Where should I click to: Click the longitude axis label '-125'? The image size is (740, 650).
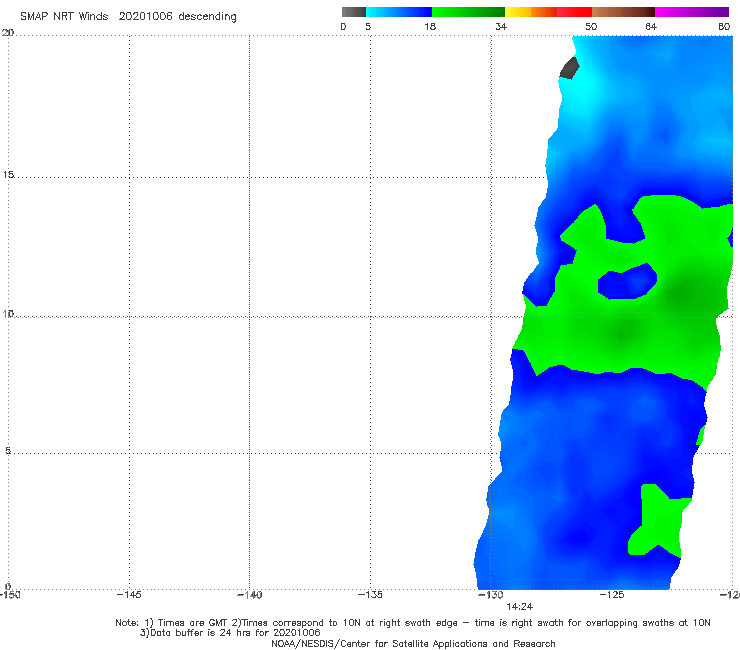(x=612, y=595)
